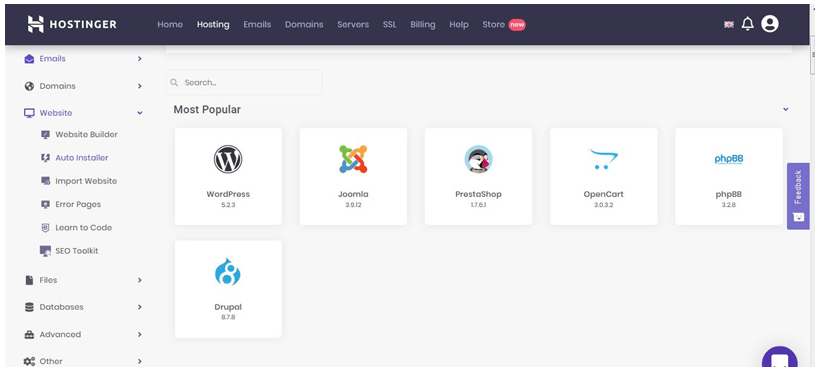Expand the Other sidebar chevron
The width and height of the screenshot is (815, 369).
point(139,361)
